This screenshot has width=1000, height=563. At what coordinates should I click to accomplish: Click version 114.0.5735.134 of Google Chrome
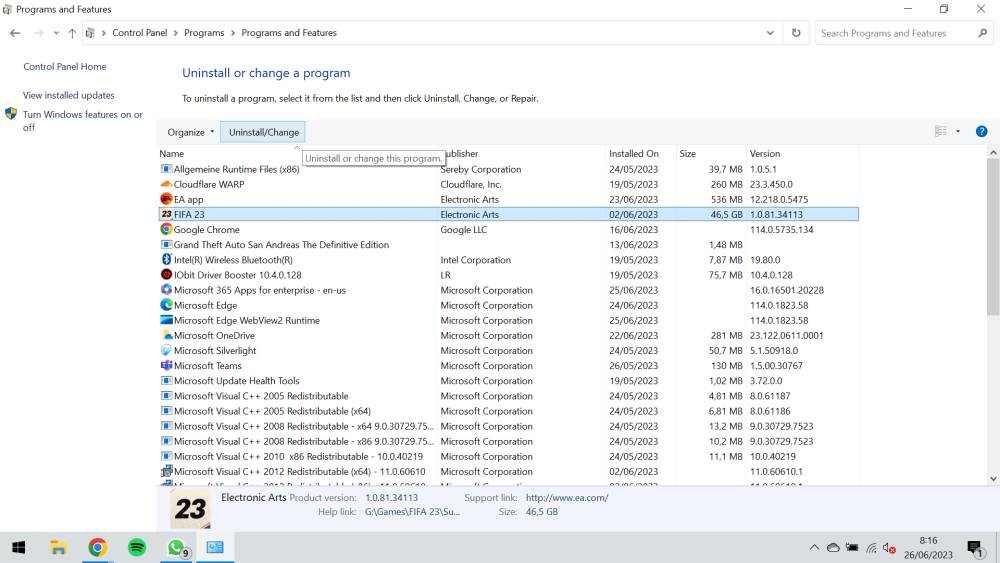point(781,230)
